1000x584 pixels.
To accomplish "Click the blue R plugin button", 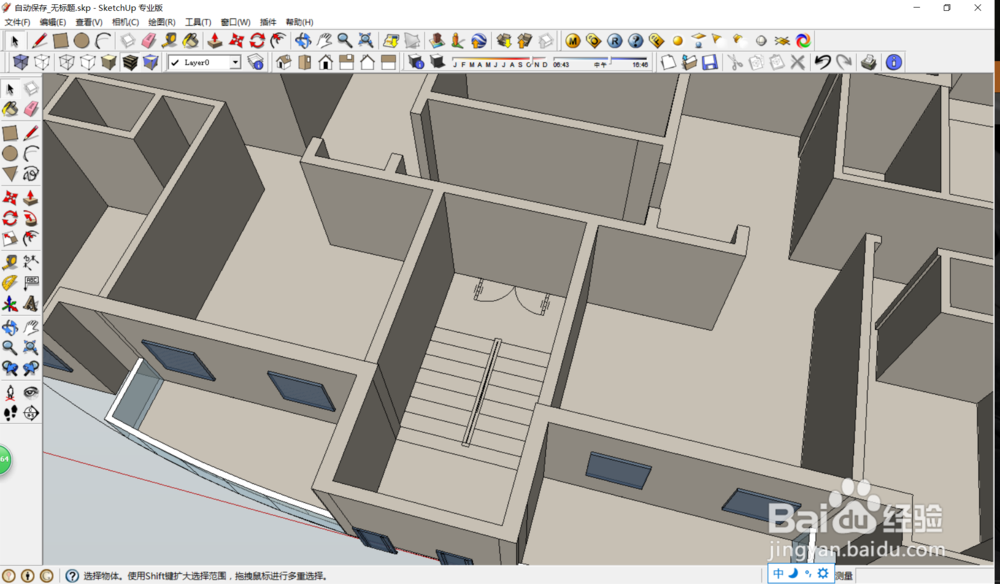I will click(614, 41).
